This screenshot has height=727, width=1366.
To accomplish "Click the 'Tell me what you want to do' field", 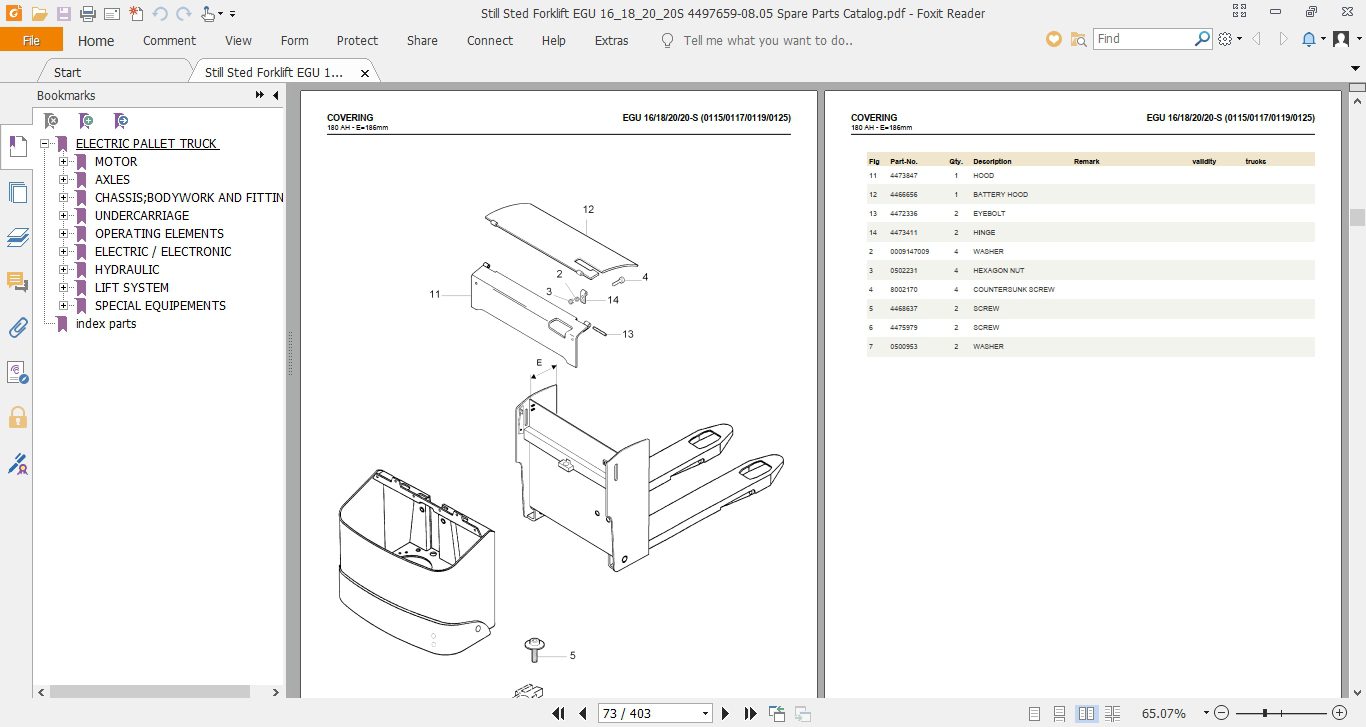I will [x=767, y=41].
